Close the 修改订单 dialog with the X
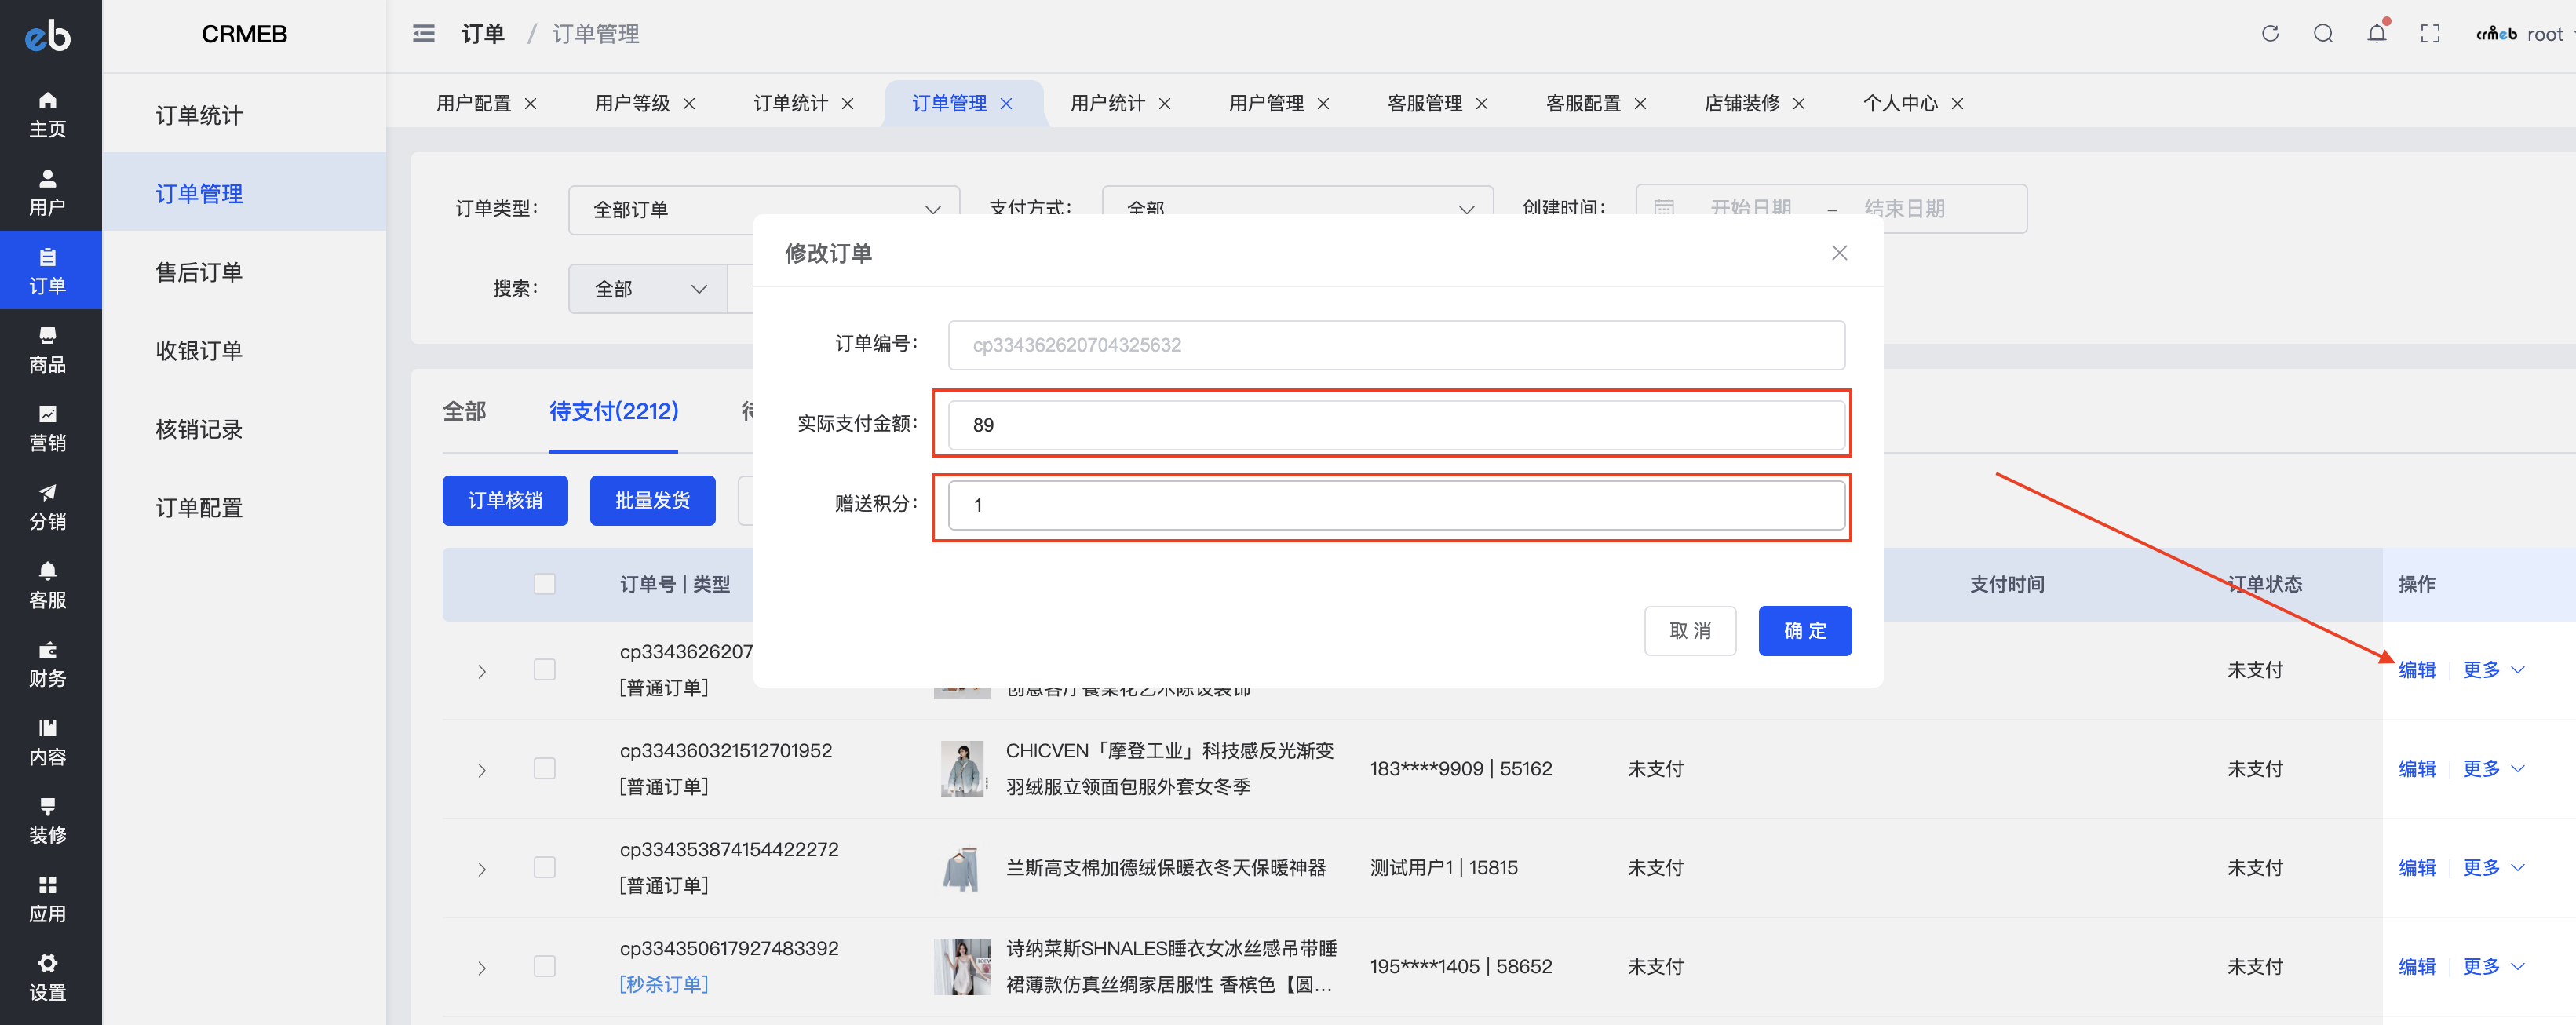 tap(1838, 253)
